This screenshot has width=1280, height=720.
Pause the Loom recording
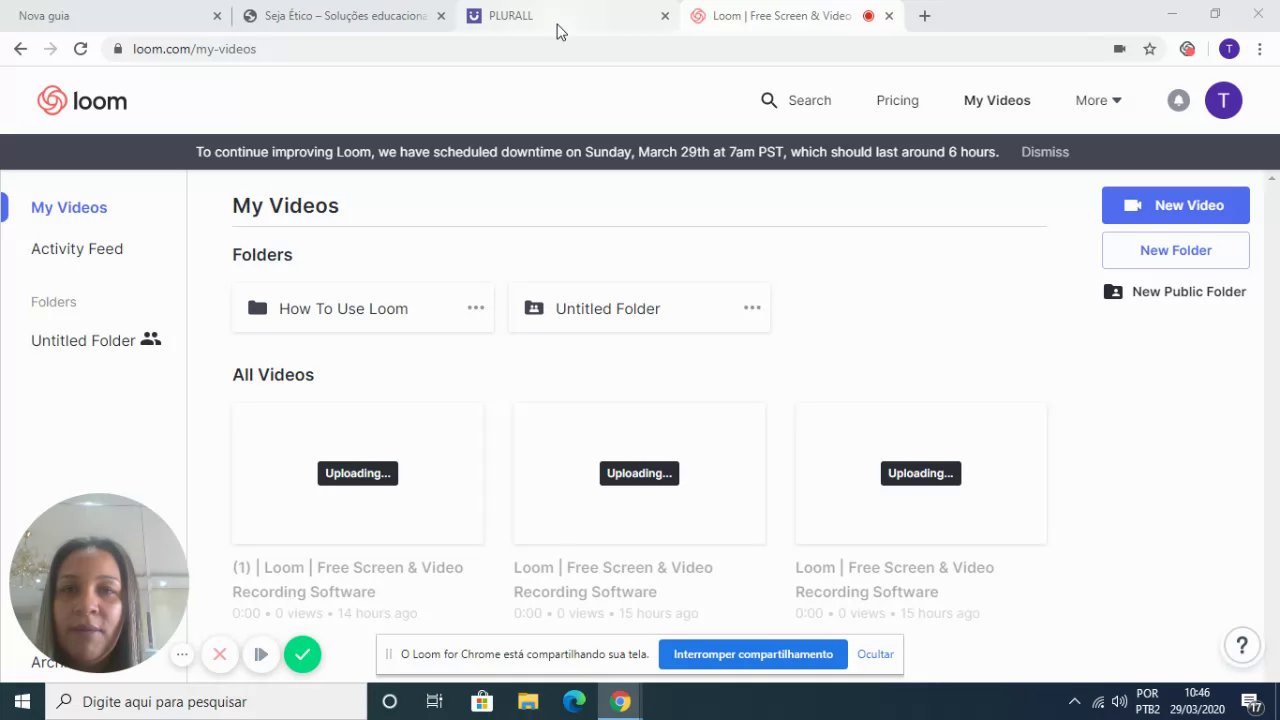tap(261, 654)
